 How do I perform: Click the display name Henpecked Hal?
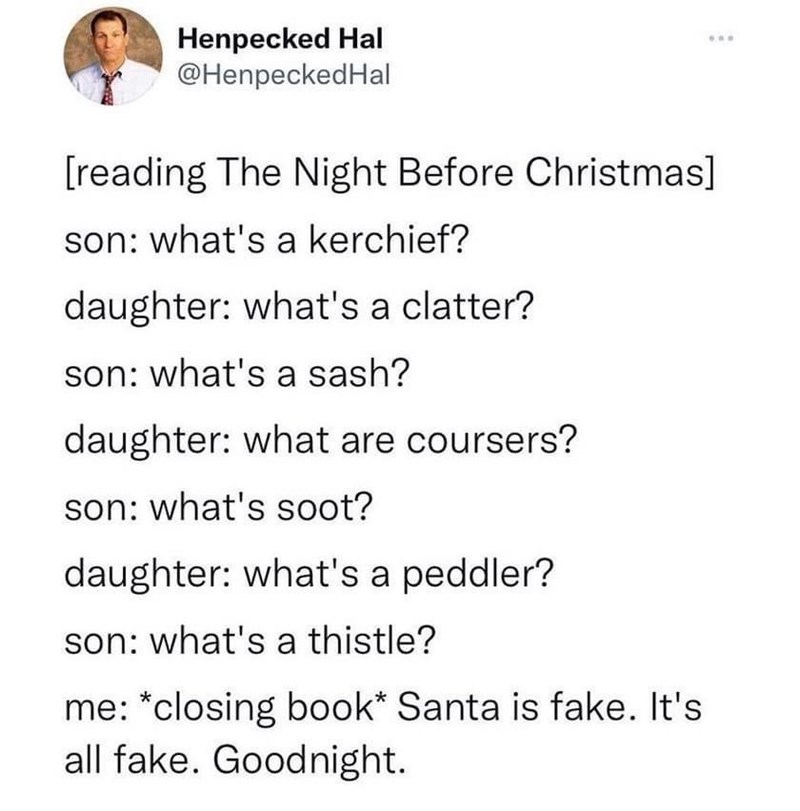tap(264, 42)
